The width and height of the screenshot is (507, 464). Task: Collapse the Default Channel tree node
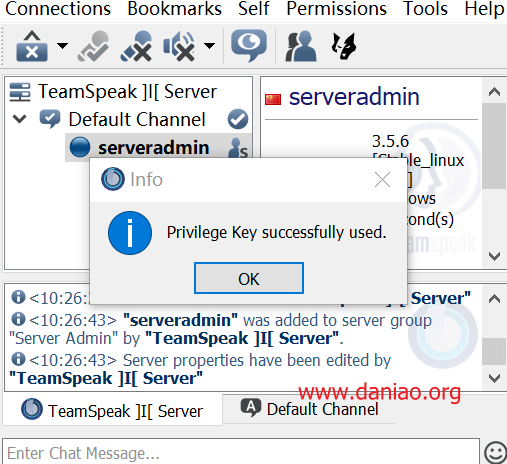pos(19,119)
